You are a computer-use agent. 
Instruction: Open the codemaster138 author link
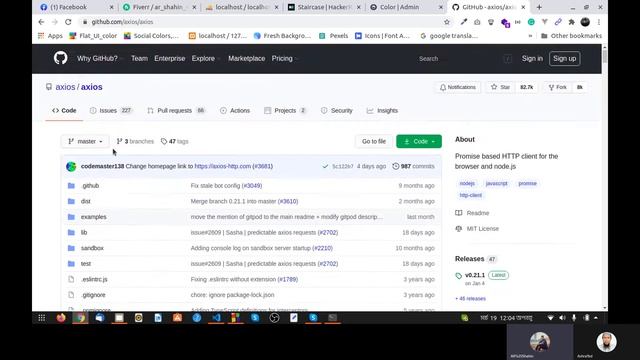coord(102,166)
